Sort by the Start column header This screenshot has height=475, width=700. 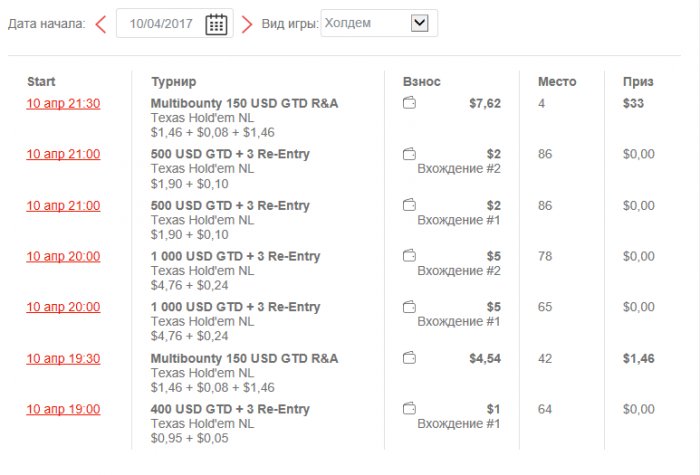coord(41,82)
